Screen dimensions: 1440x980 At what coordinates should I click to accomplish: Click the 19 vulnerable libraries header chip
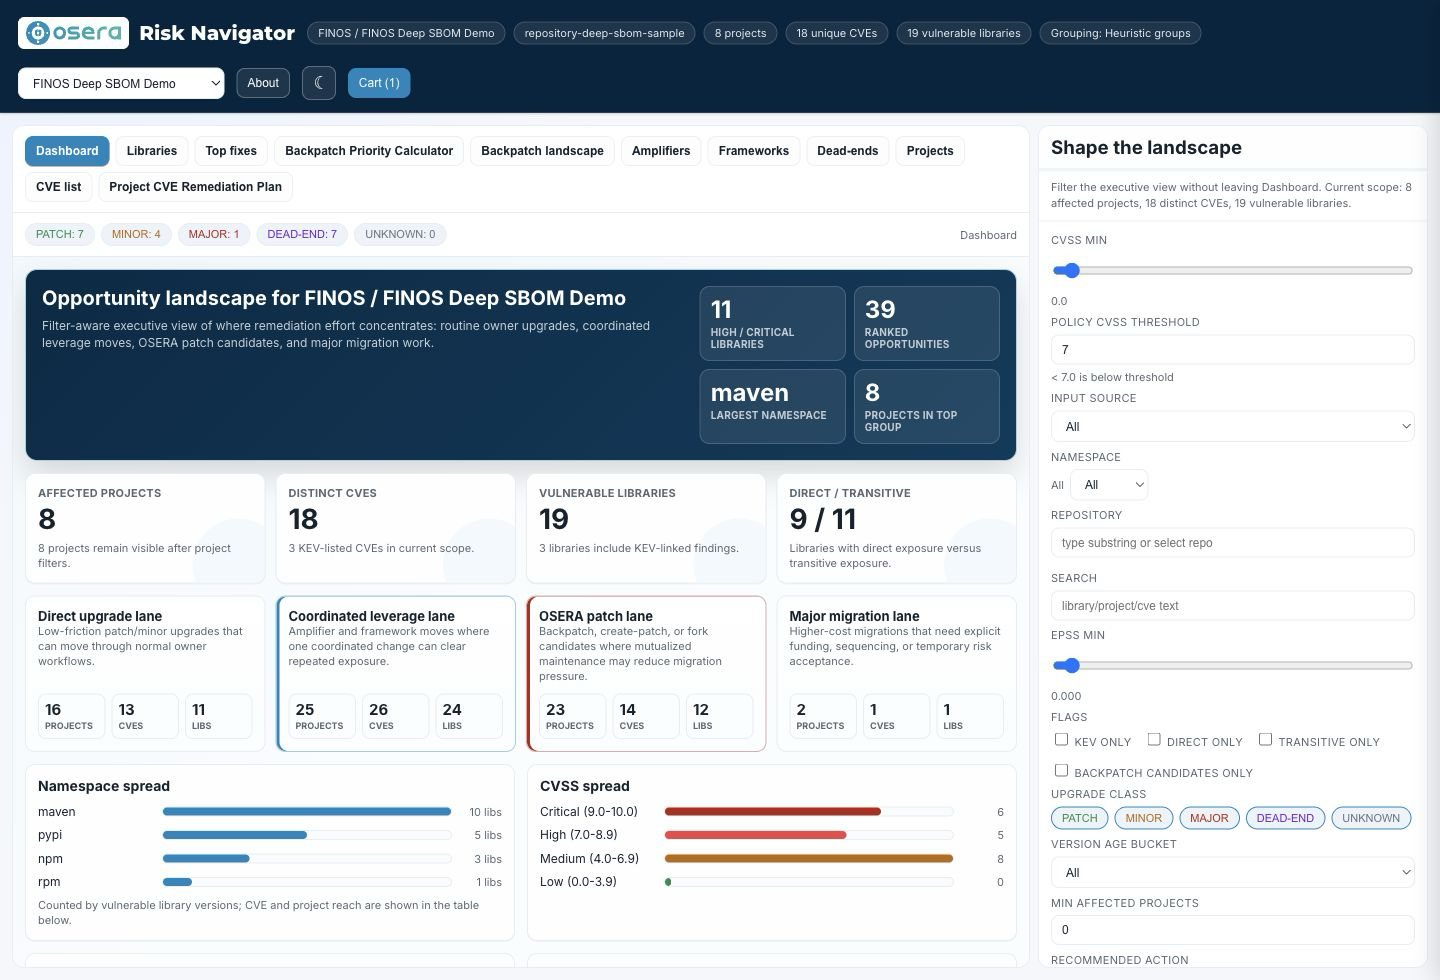(964, 33)
